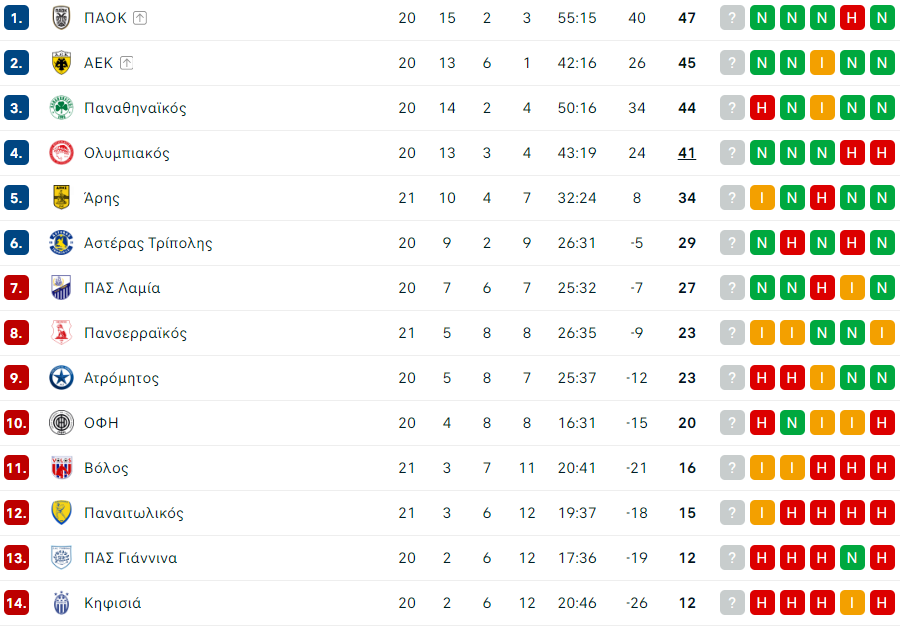Click the gray question mark in ΠΑΟΚ row

732,18
